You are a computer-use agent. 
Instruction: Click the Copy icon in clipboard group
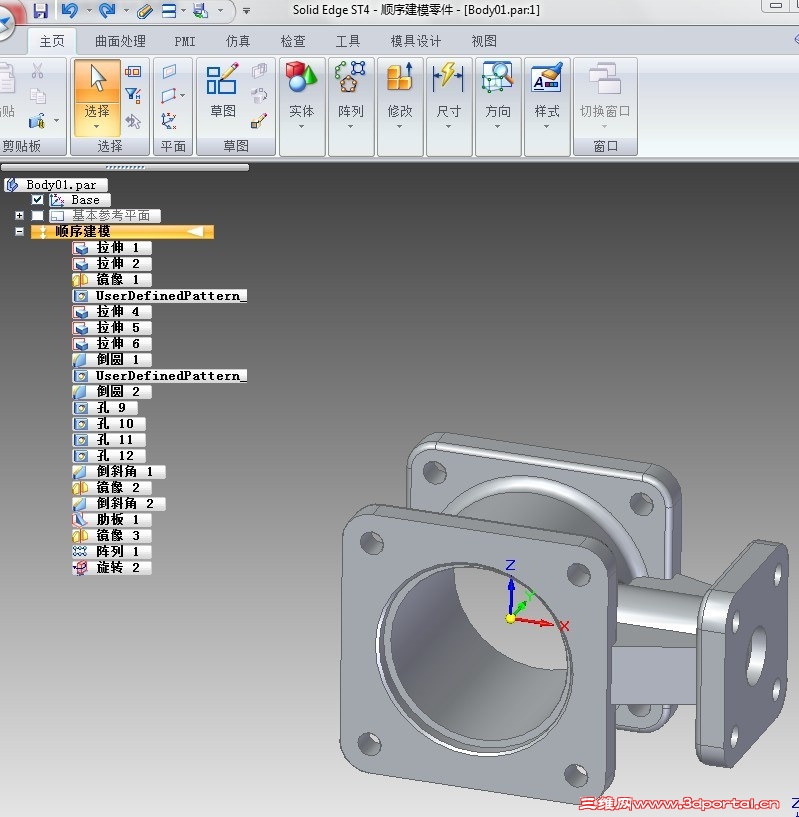[38, 96]
